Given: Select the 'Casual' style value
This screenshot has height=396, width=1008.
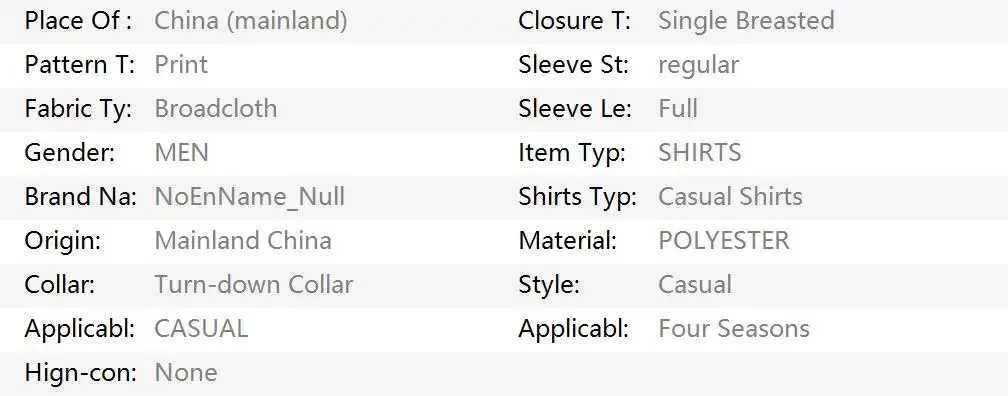Looking at the screenshot, I should tap(695, 284).
